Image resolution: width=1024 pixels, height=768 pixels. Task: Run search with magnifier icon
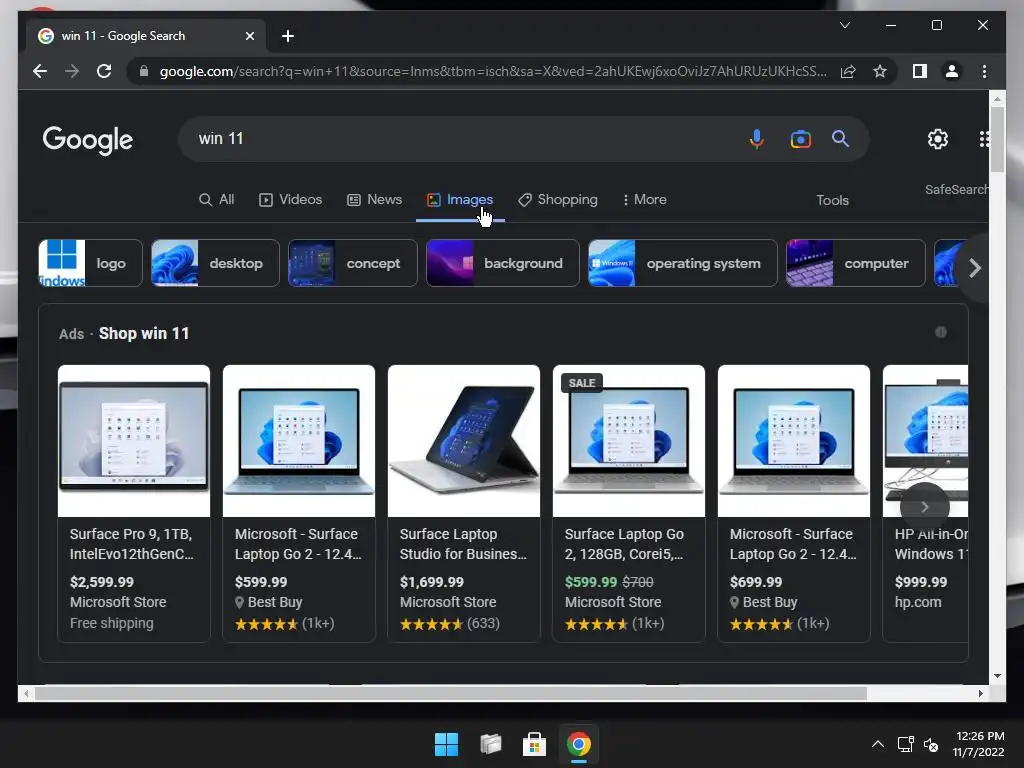coord(840,138)
